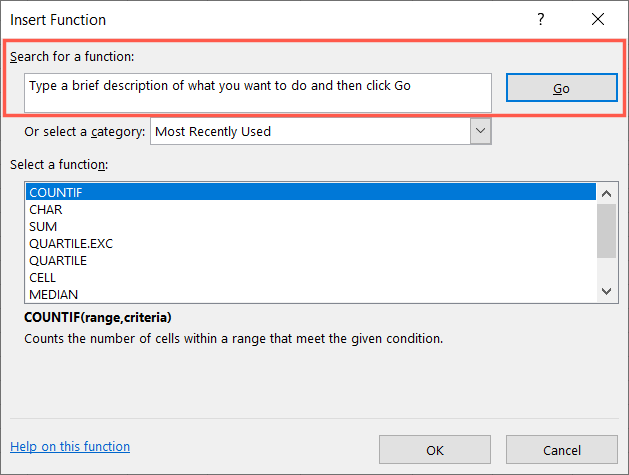Click the Most Recently Used combo box

(x=310, y=131)
